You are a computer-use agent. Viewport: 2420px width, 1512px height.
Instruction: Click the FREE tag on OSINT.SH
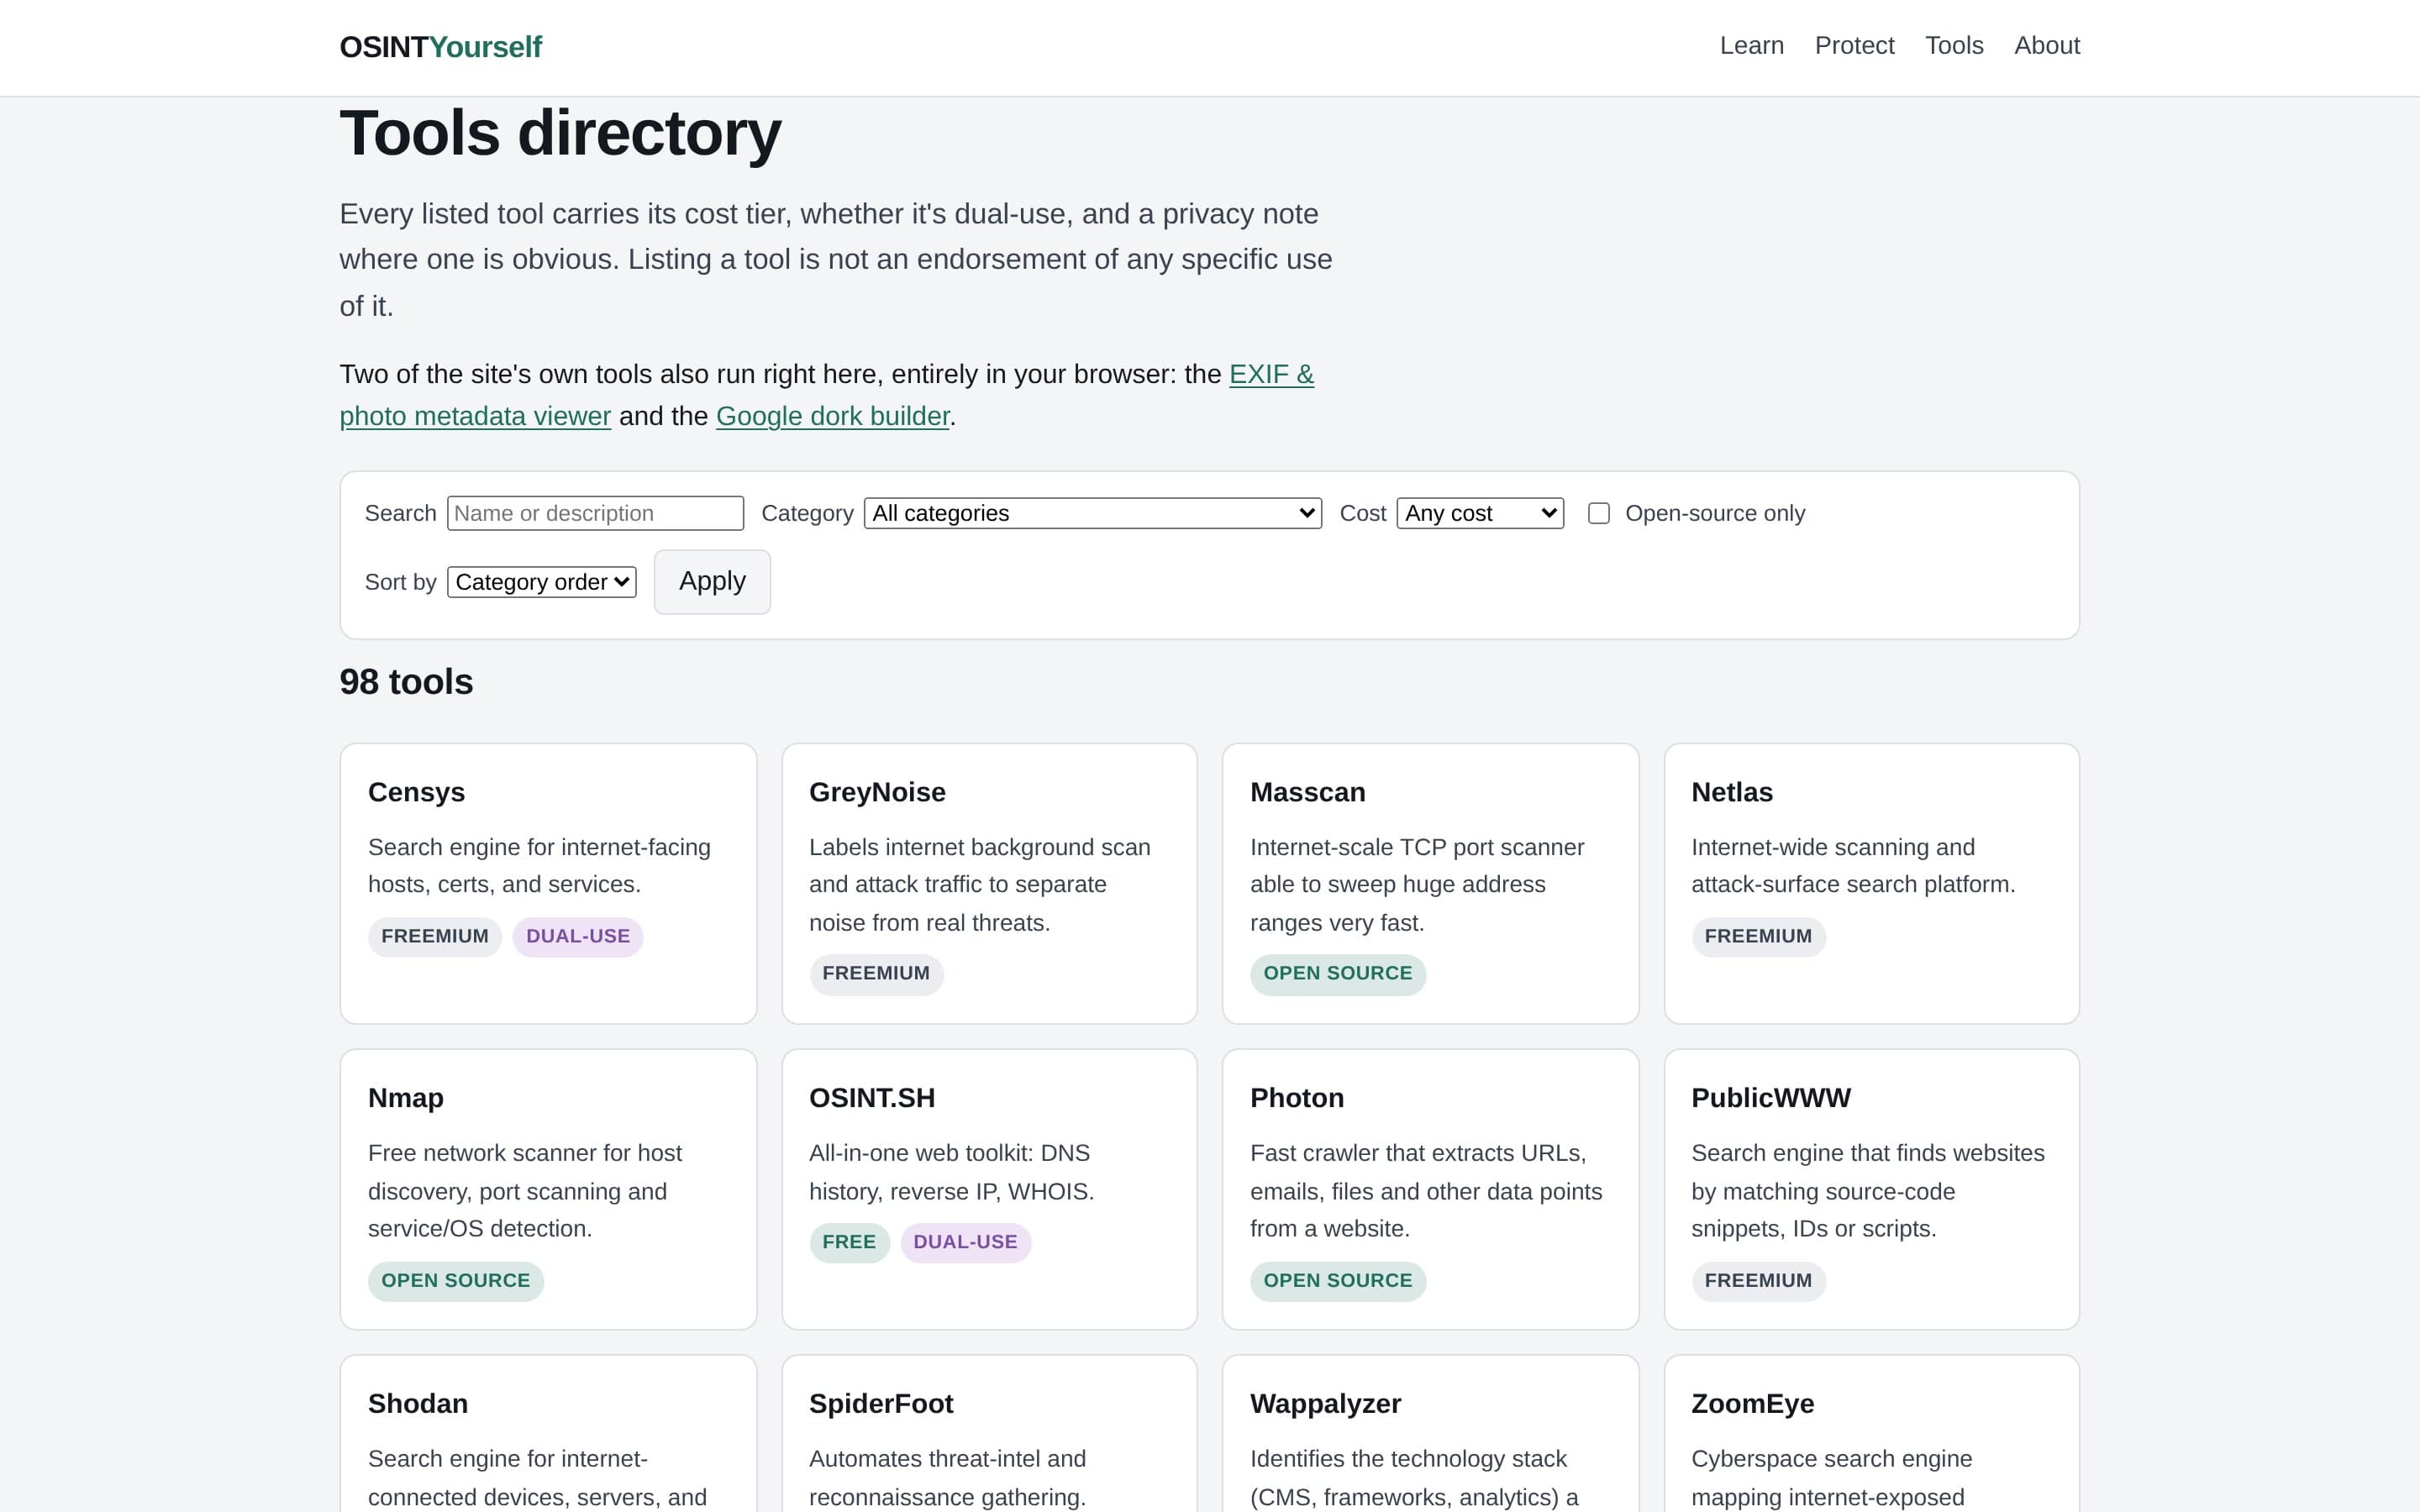(x=849, y=1243)
